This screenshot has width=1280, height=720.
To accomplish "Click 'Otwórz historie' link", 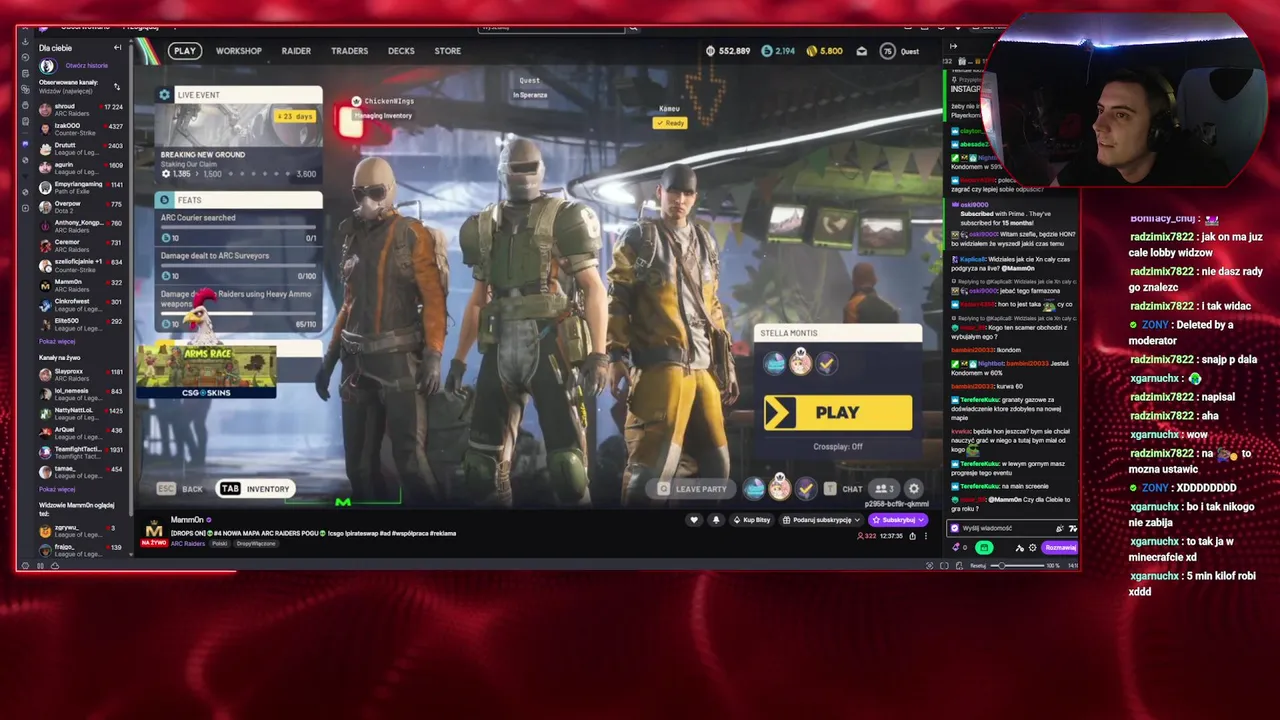I will (x=86, y=66).
